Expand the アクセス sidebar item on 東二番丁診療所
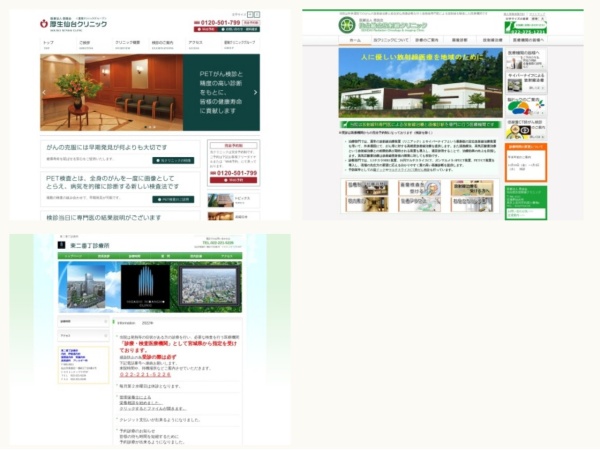Image resolution: width=600 pixels, height=450 pixels. point(83,335)
